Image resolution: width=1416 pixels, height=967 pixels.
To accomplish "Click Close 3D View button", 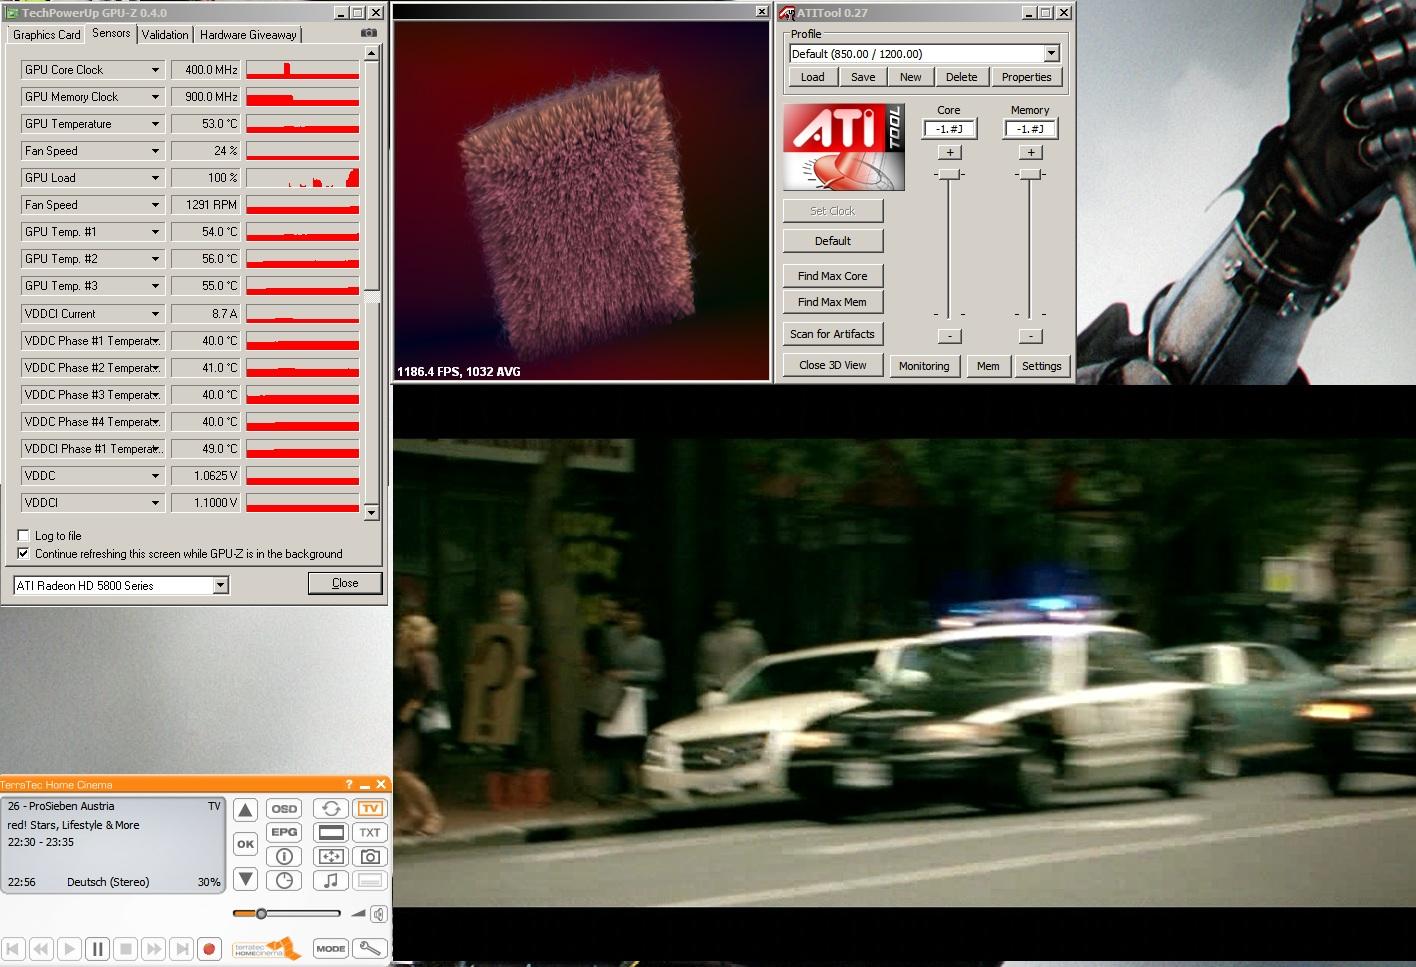I will (833, 365).
